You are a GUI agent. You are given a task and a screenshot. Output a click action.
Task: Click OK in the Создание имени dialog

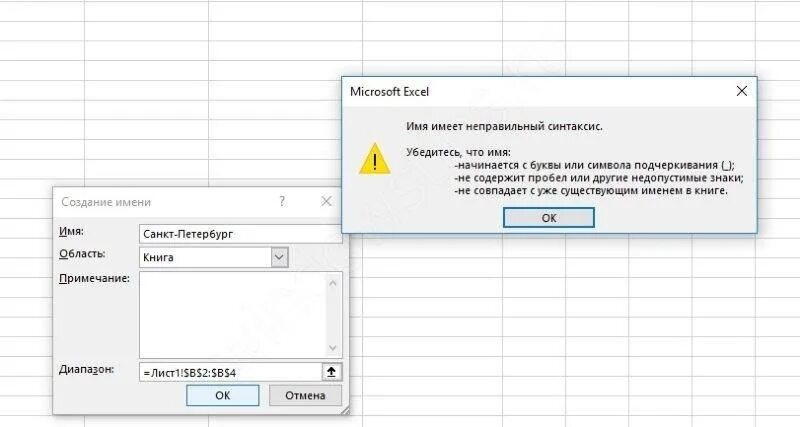click(x=222, y=395)
